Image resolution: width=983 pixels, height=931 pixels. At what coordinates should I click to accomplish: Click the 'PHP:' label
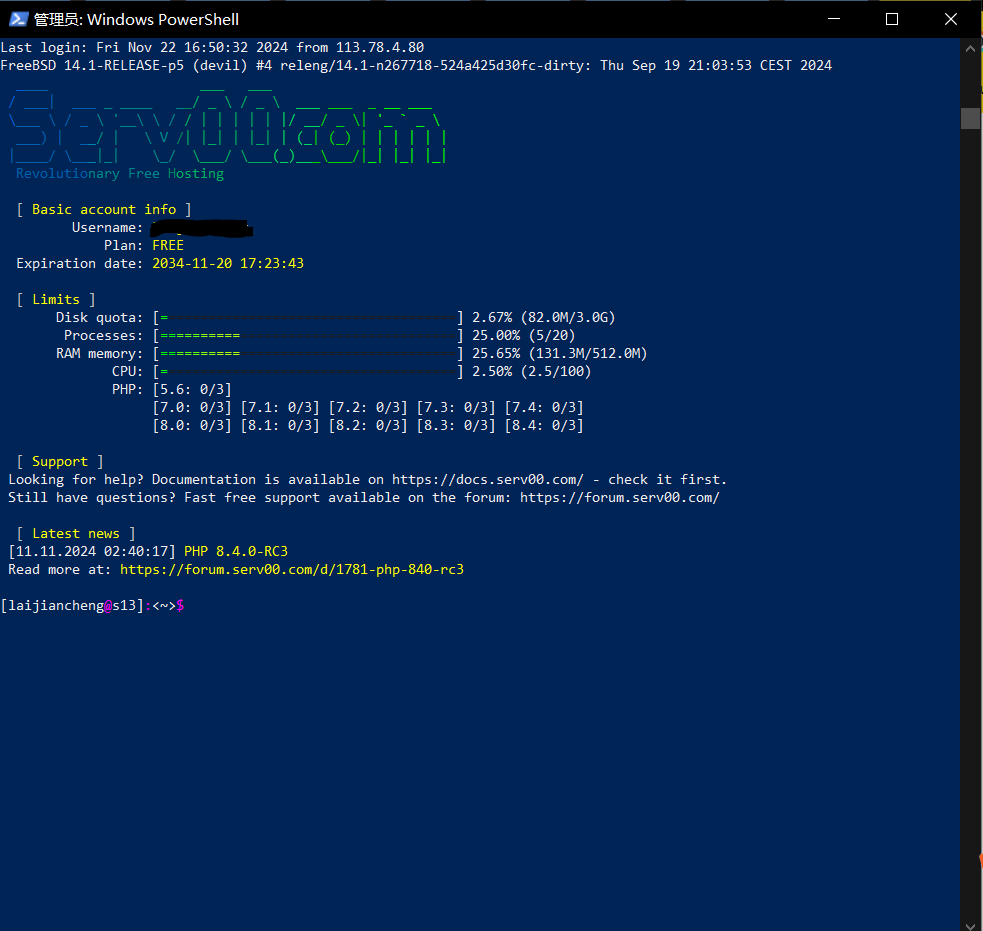click(x=127, y=390)
